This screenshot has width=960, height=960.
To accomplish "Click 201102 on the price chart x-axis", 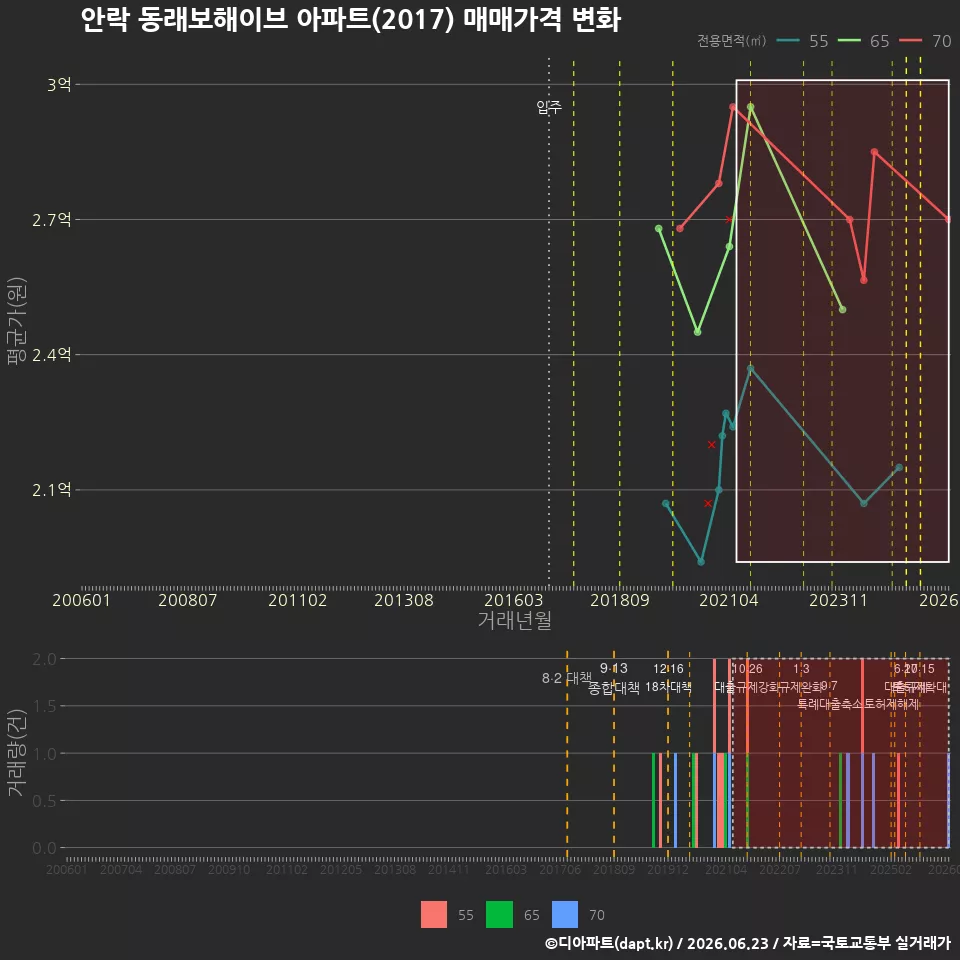I will [298, 600].
